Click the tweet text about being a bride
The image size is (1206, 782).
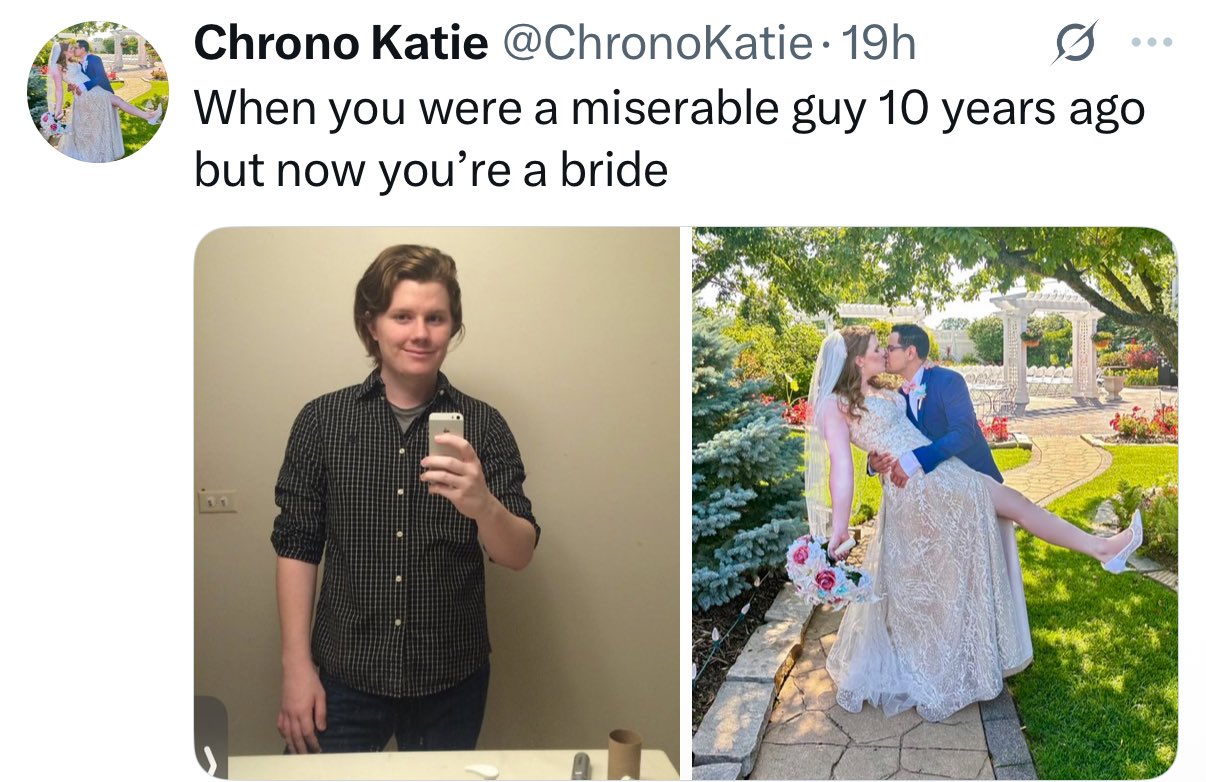coord(669,140)
